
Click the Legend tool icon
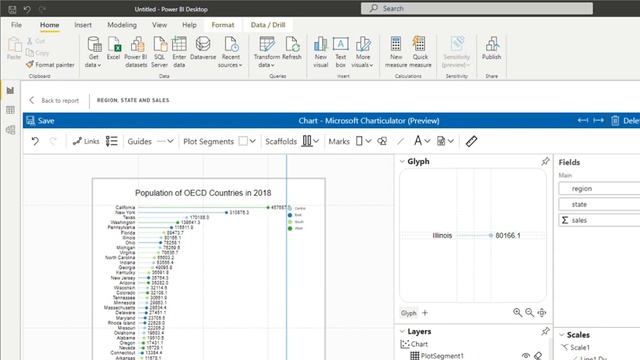coord(111,141)
